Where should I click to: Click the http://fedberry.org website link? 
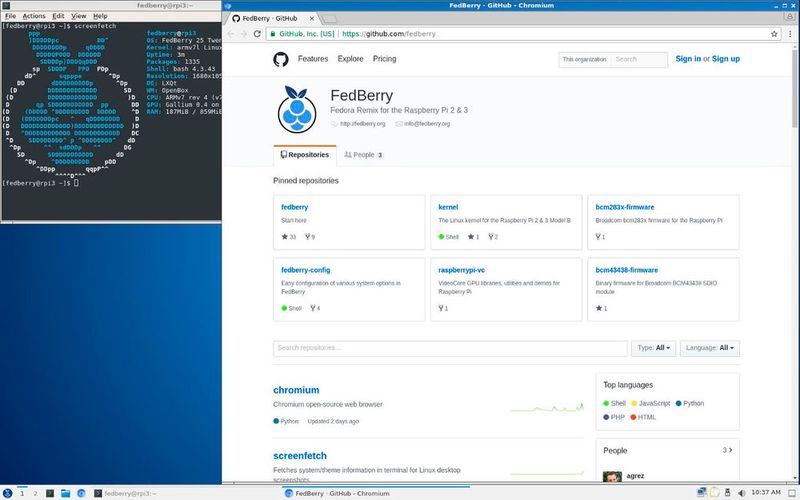tap(363, 124)
